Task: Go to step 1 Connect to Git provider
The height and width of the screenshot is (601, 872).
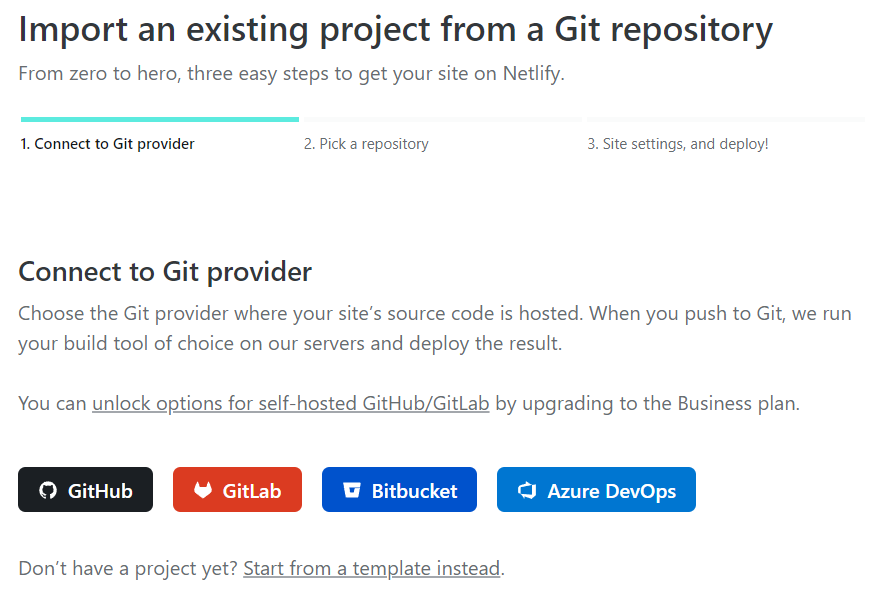Action: (107, 144)
